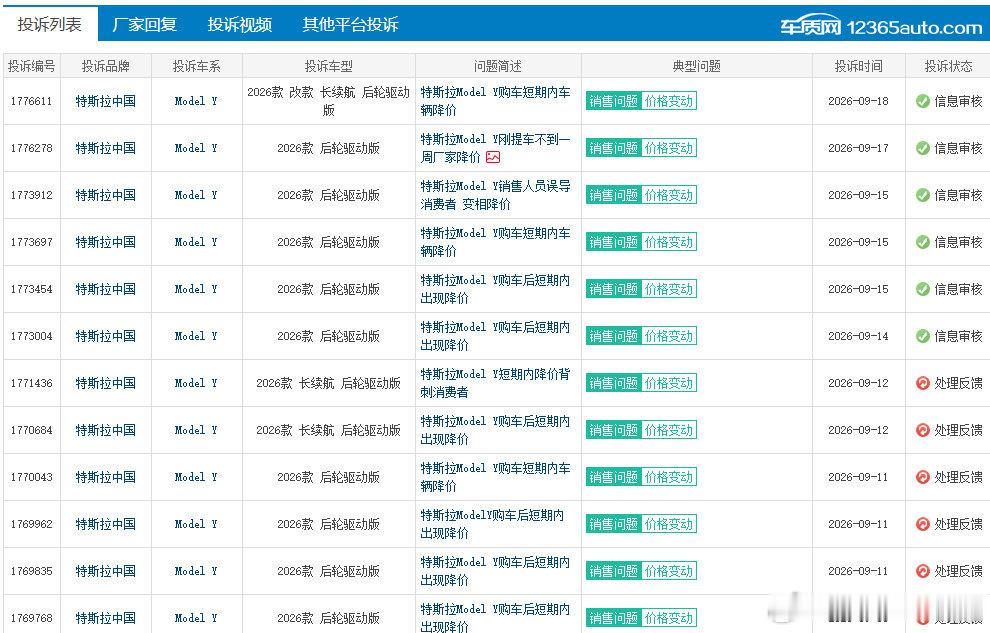The image size is (990, 633).
Task: Click red 处理反馈 status icon for complaint 1771436
Action: click(x=922, y=383)
